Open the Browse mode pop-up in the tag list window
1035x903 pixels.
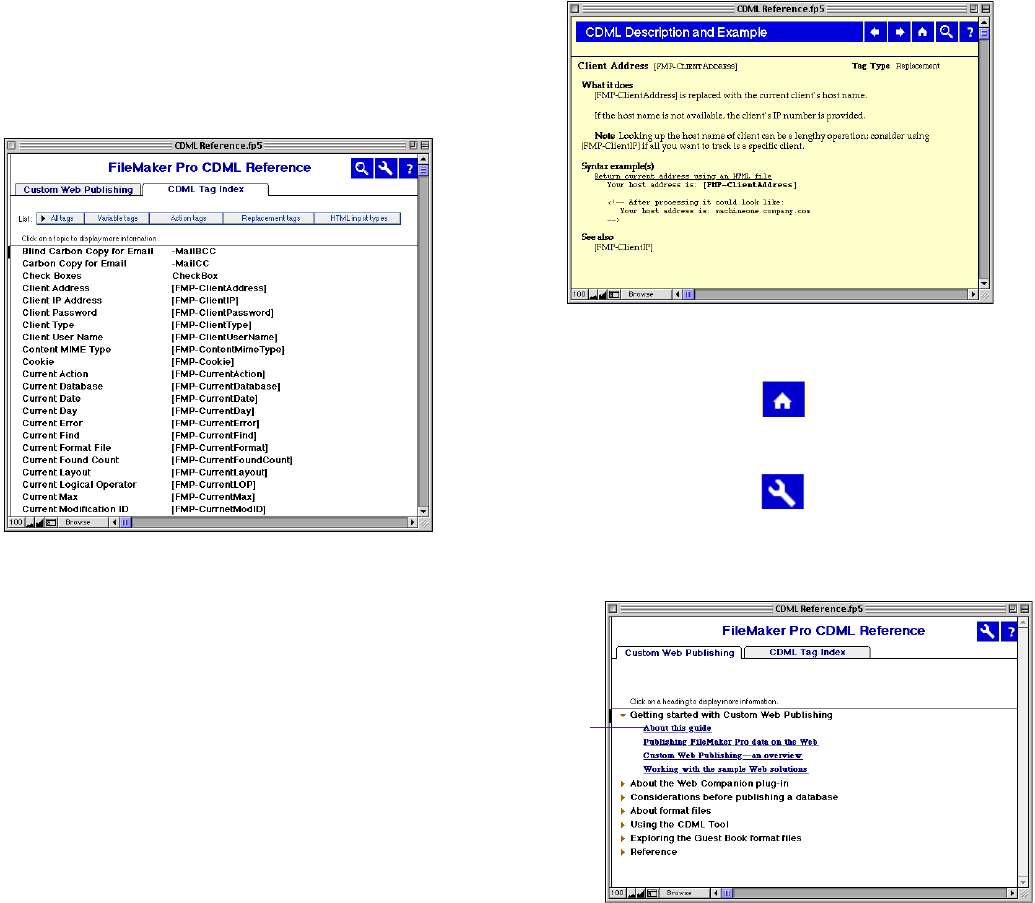tap(83, 522)
